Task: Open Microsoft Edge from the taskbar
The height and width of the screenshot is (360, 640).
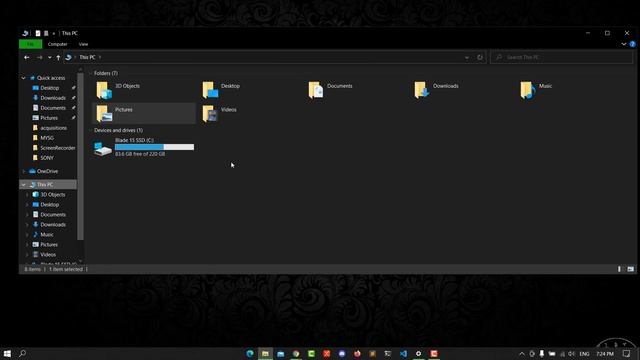Action: pyautogui.click(x=250, y=353)
